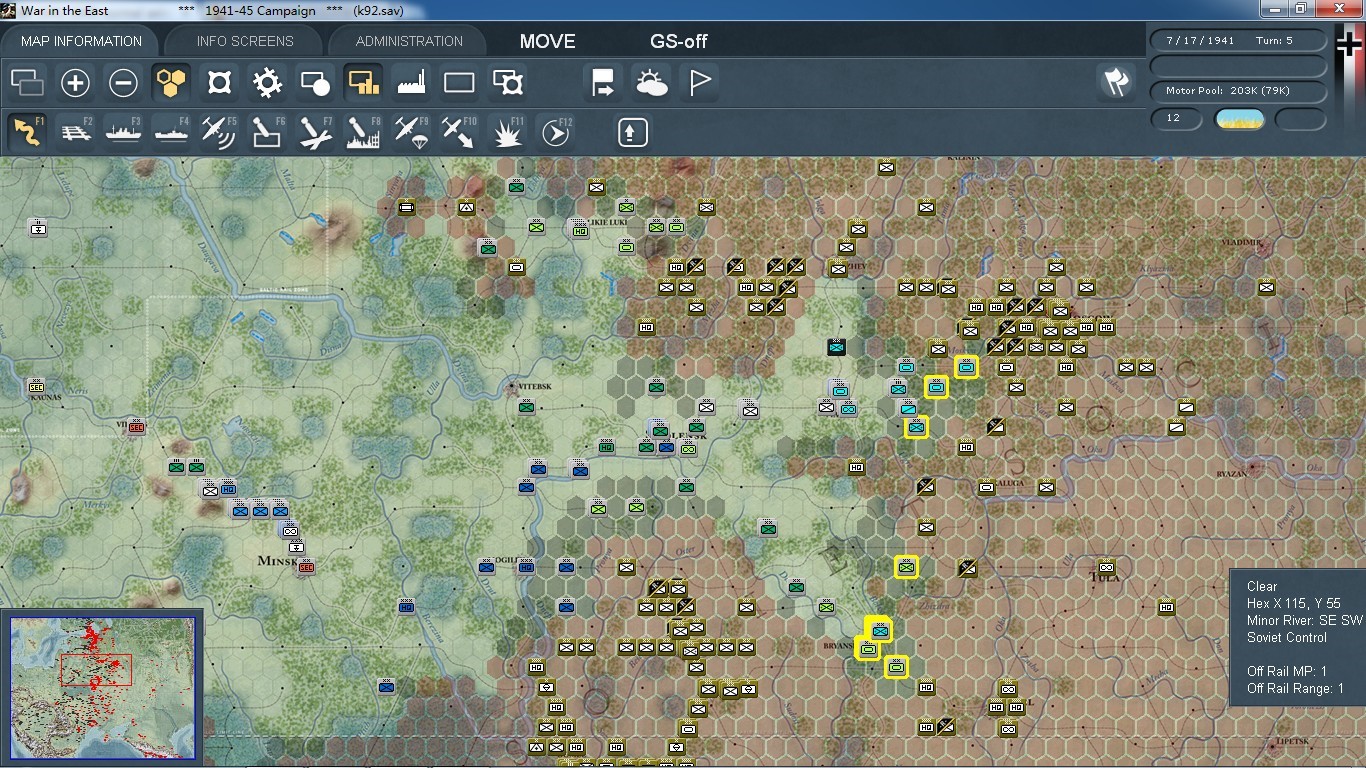
Task: Toggle the yellow hex grid display
Action: tap(171, 82)
